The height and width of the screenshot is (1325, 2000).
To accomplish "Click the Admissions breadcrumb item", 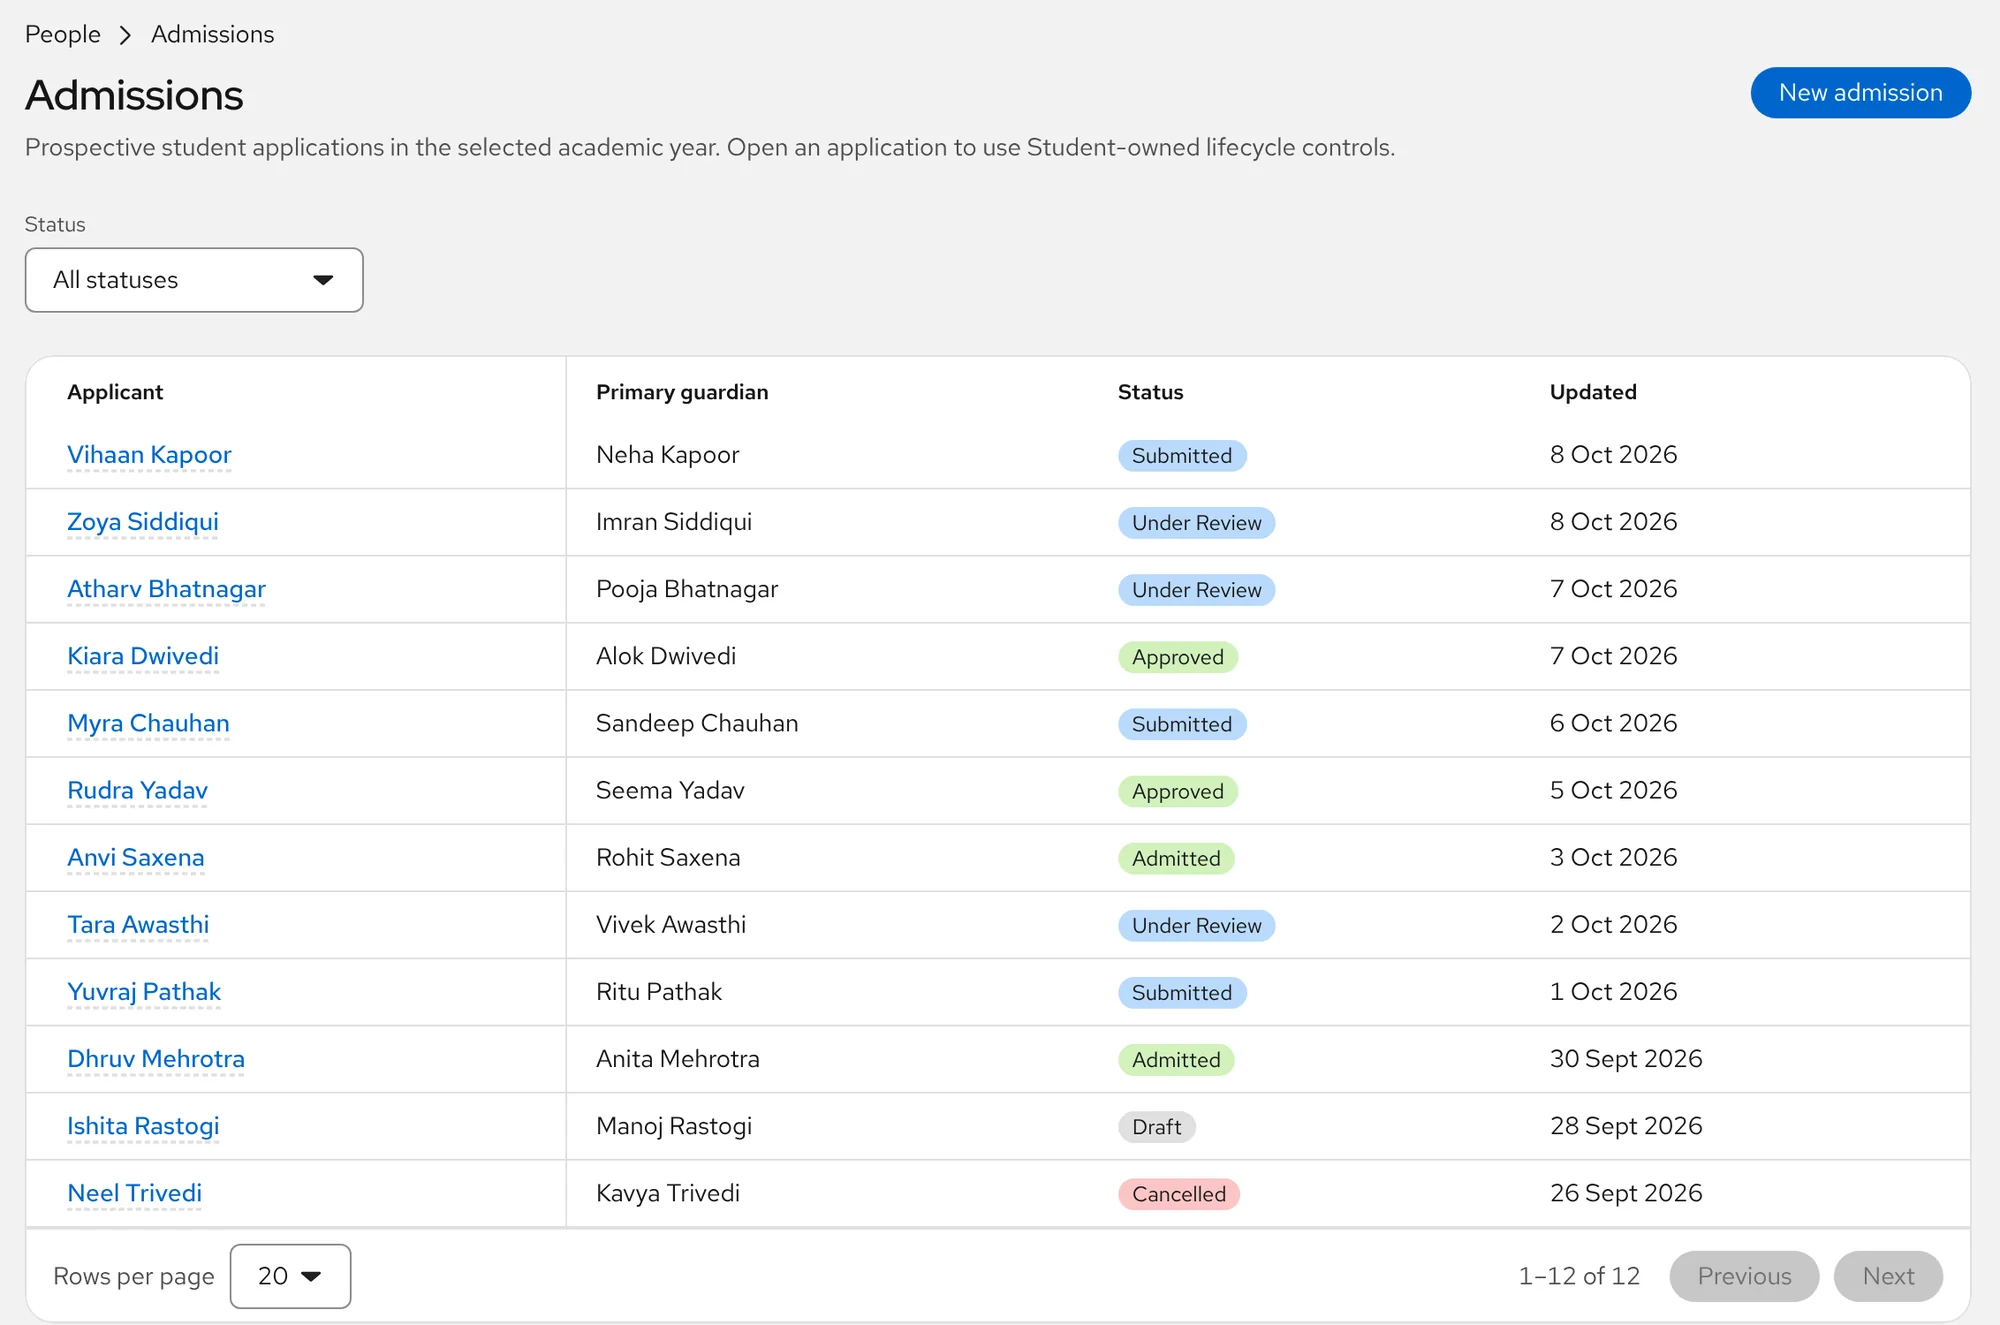I will tap(212, 34).
